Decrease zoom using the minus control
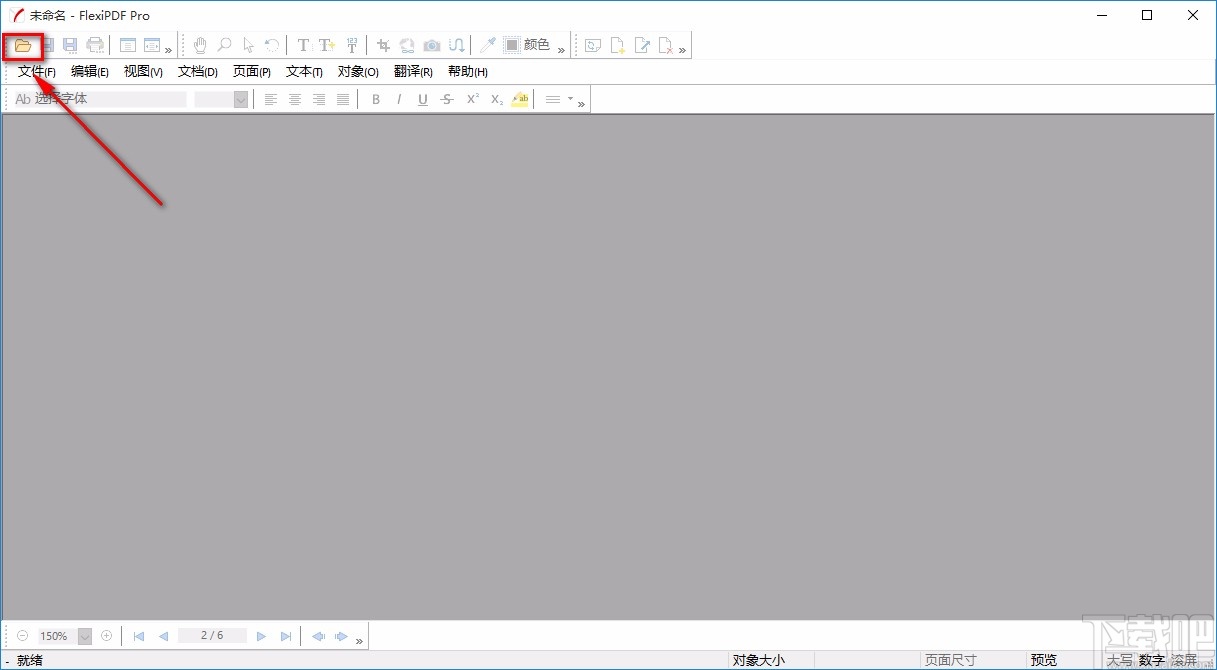Screen dimensions: 1217x670 21,635
